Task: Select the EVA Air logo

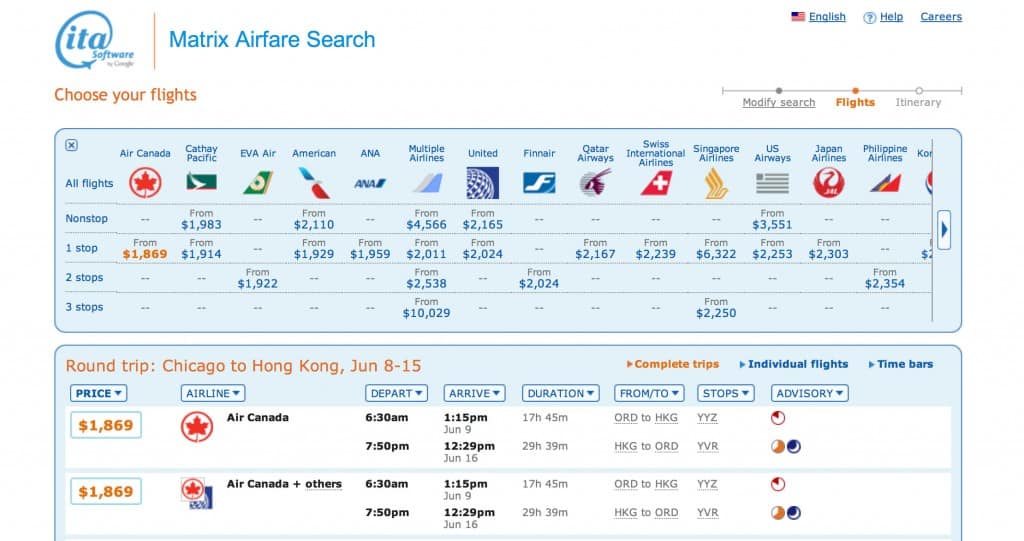Action: tap(258, 183)
